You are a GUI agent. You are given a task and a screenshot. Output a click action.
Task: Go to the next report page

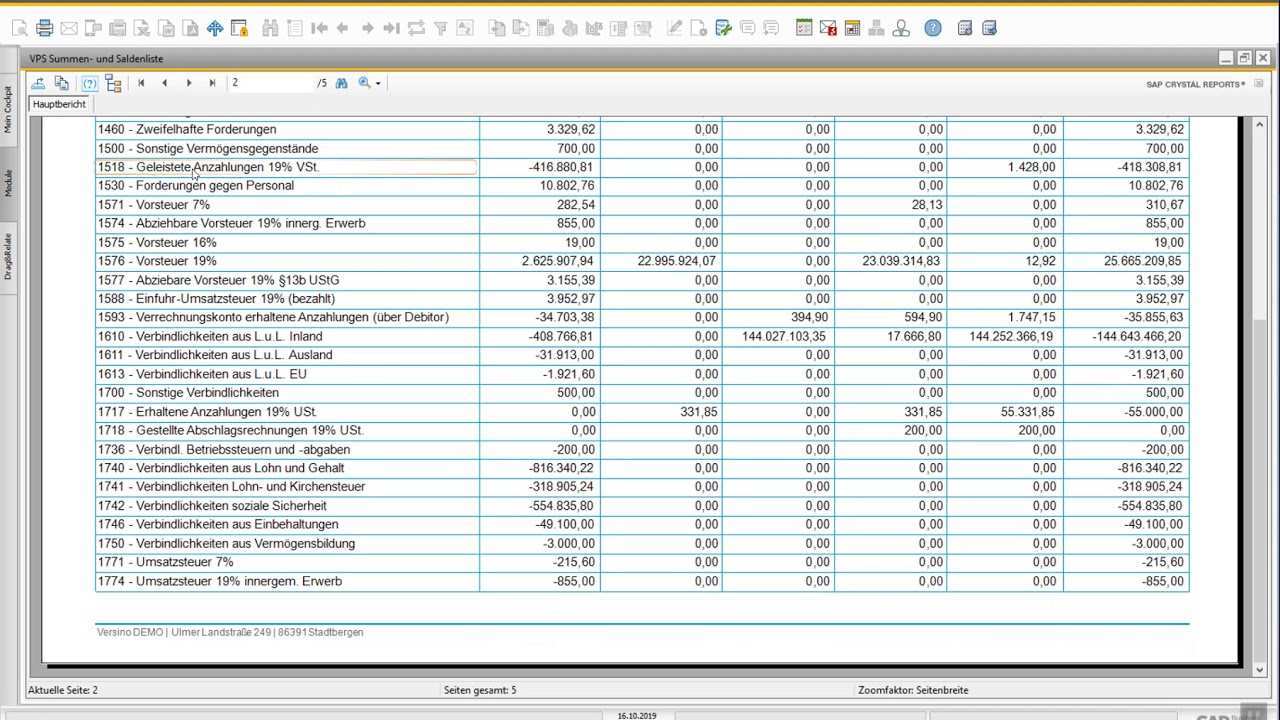pyautogui.click(x=189, y=83)
